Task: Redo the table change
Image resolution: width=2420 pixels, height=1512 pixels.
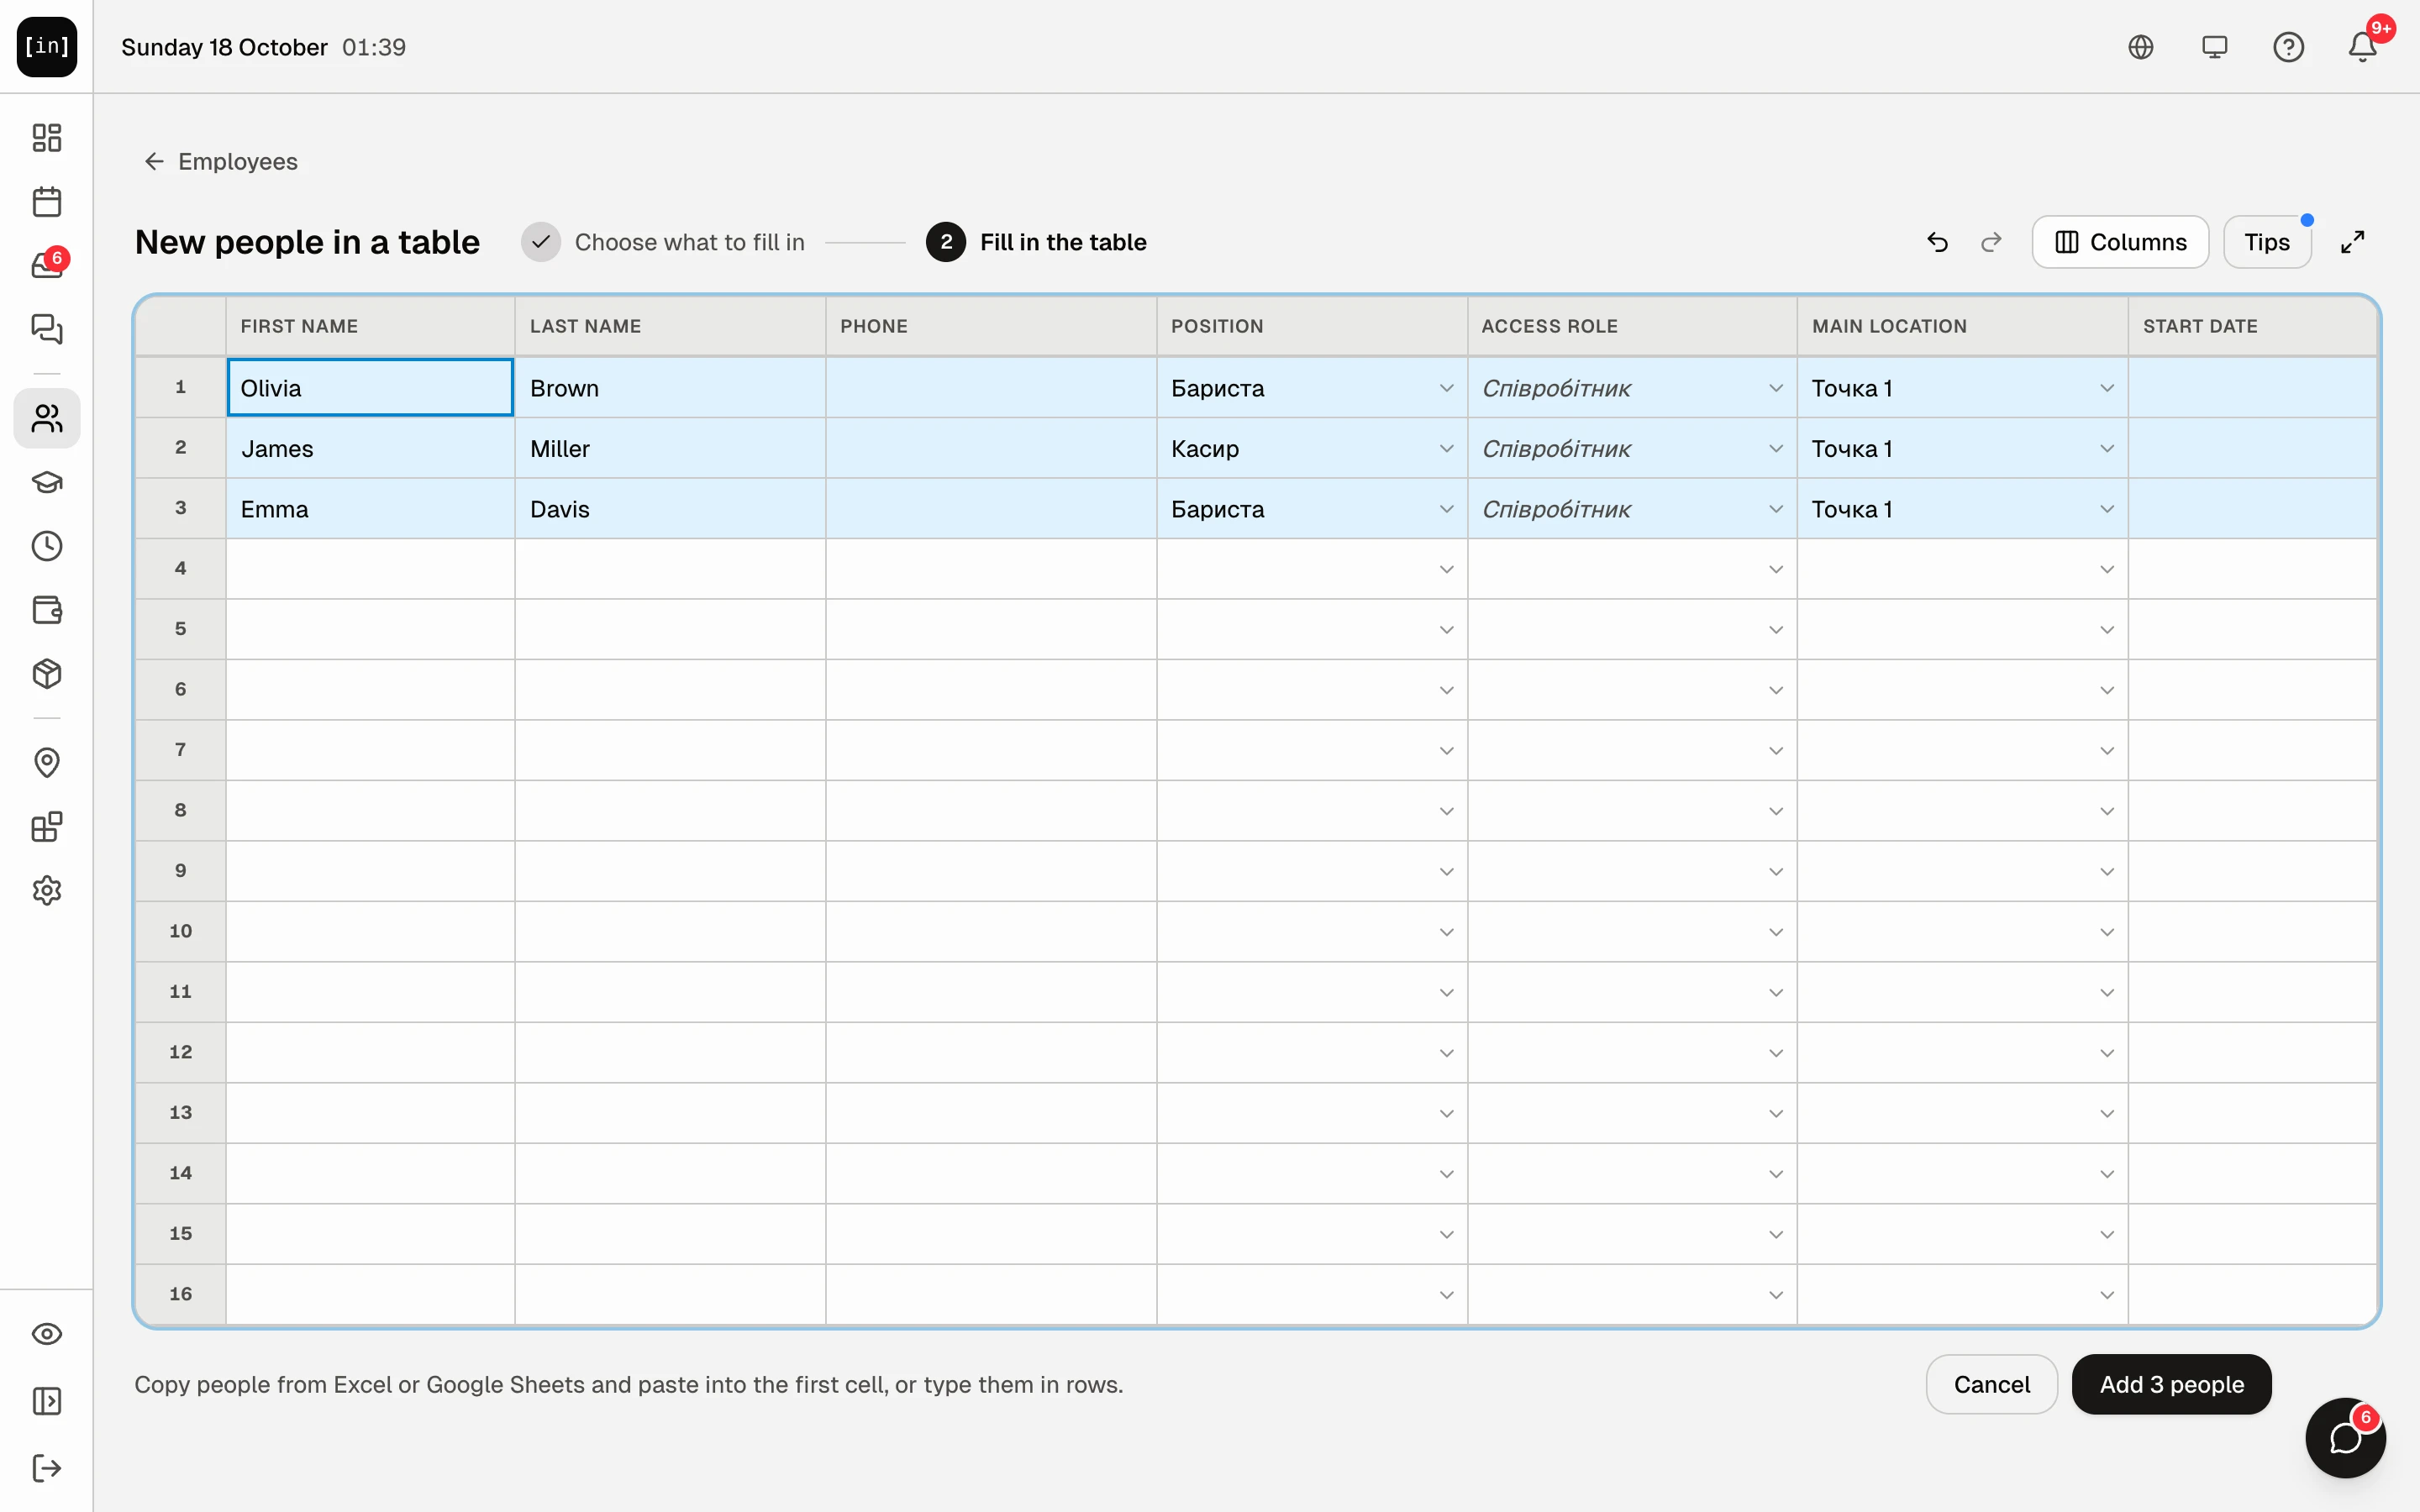Action: 1991,242
